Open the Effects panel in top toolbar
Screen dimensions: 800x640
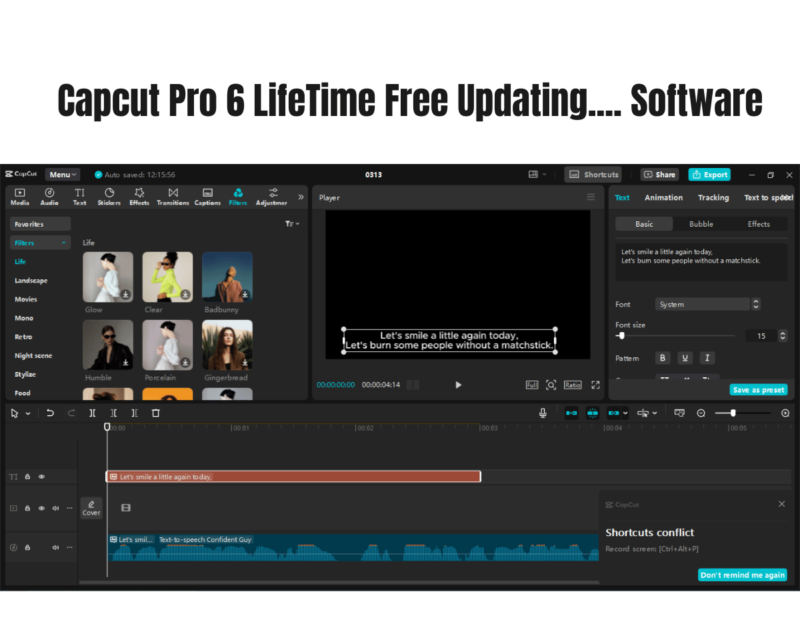pyautogui.click(x=139, y=196)
